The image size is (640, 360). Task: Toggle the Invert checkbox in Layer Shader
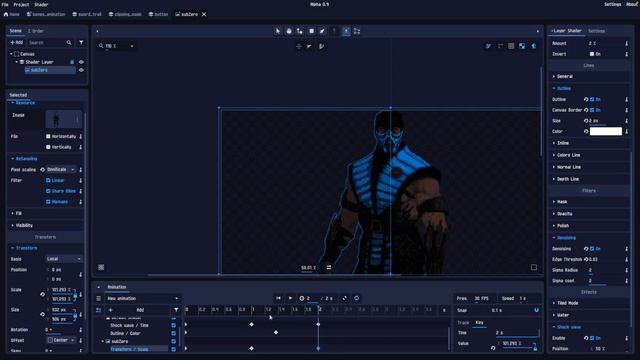[592, 54]
